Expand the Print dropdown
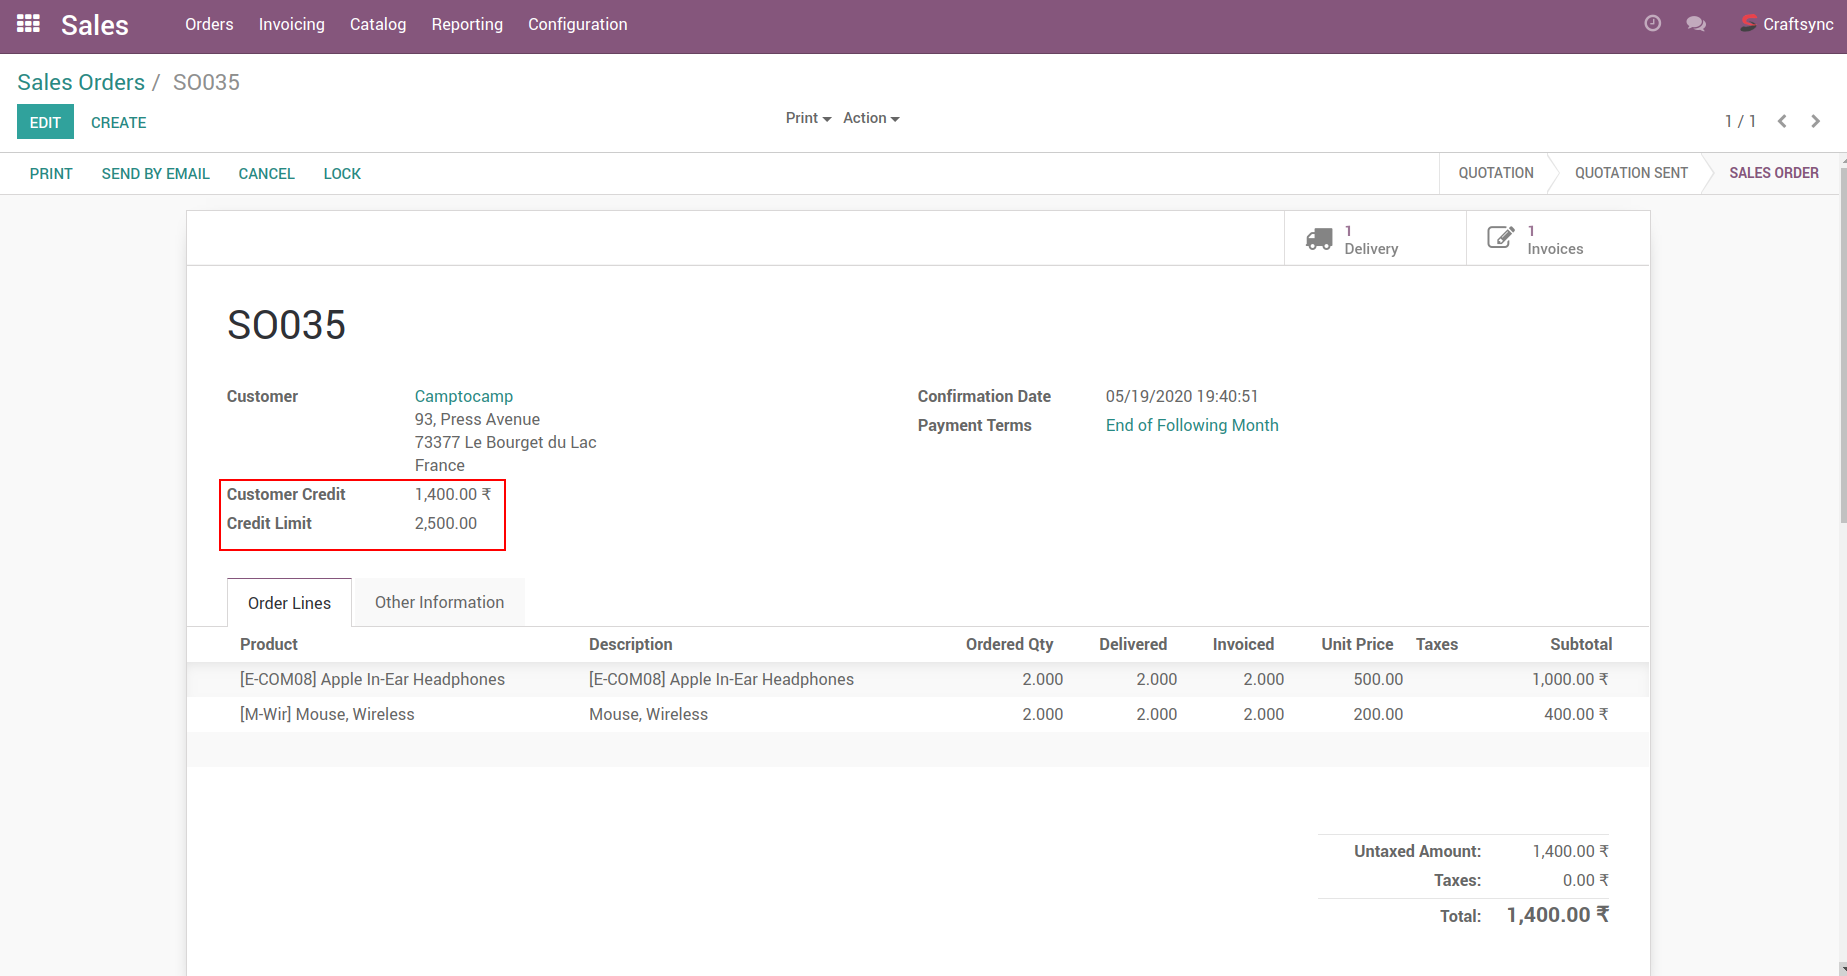 pos(808,118)
